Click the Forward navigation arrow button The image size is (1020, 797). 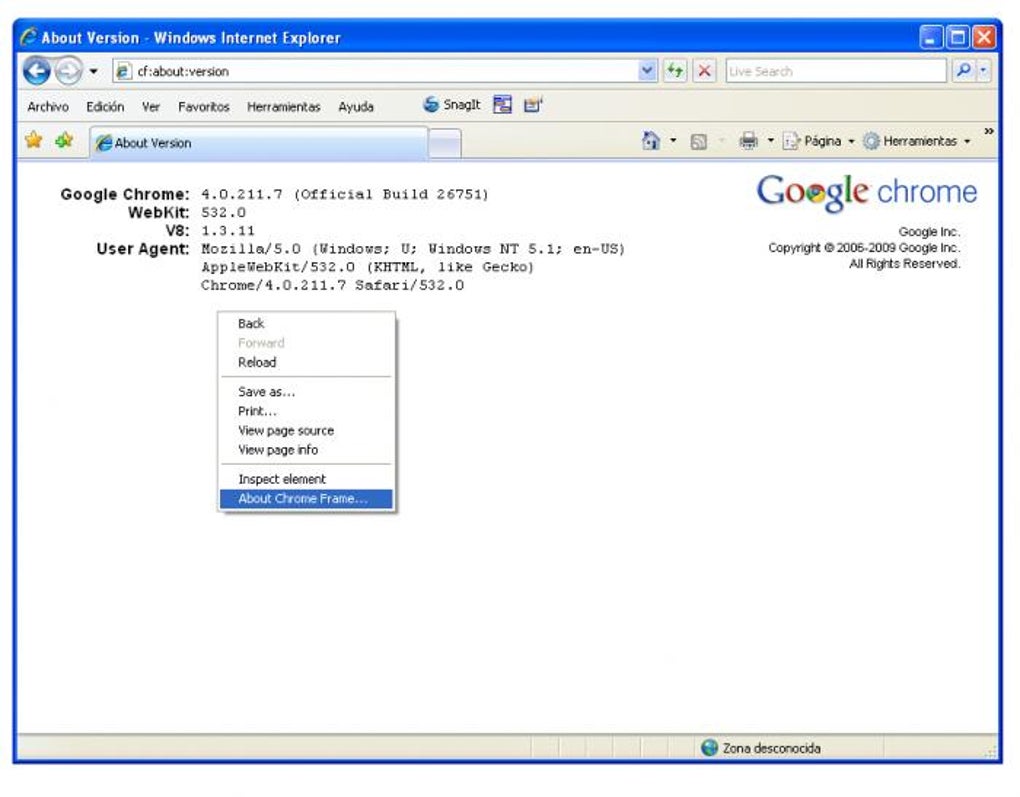pos(68,70)
